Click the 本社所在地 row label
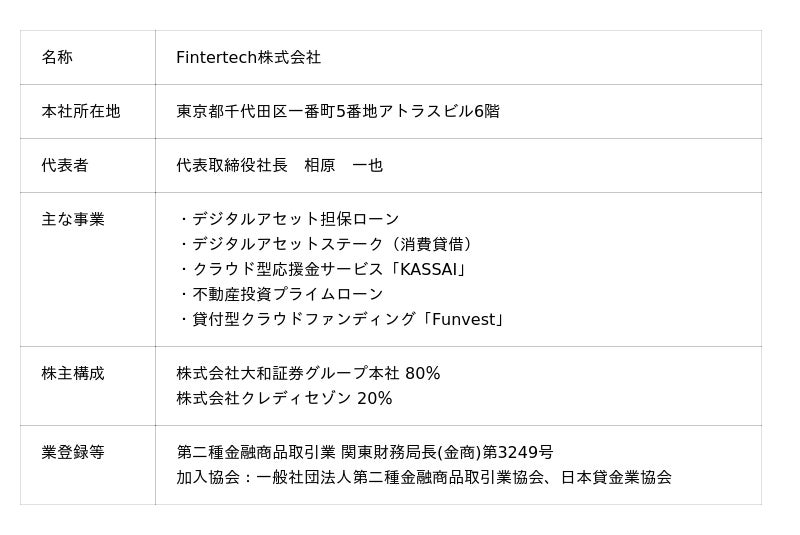The height and width of the screenshot is (535, 800). coord(80,112)
